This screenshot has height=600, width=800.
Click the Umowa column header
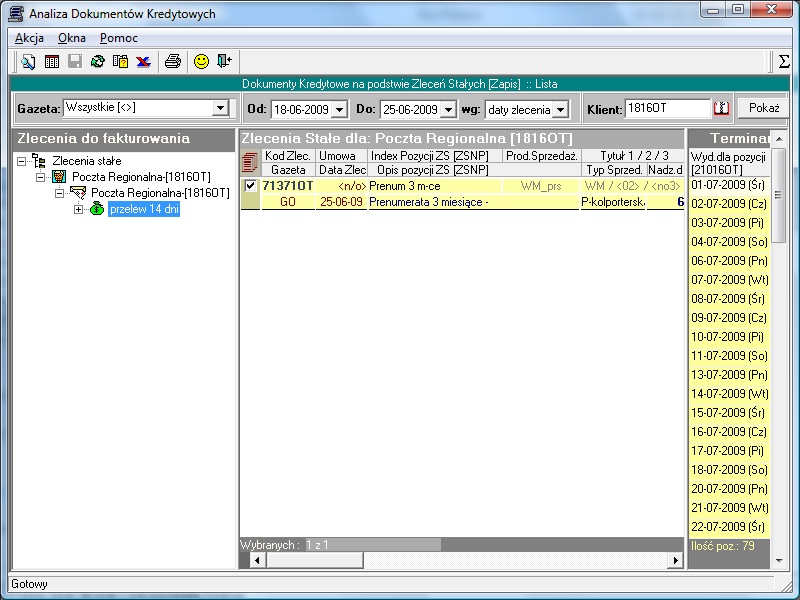(341, 156)
